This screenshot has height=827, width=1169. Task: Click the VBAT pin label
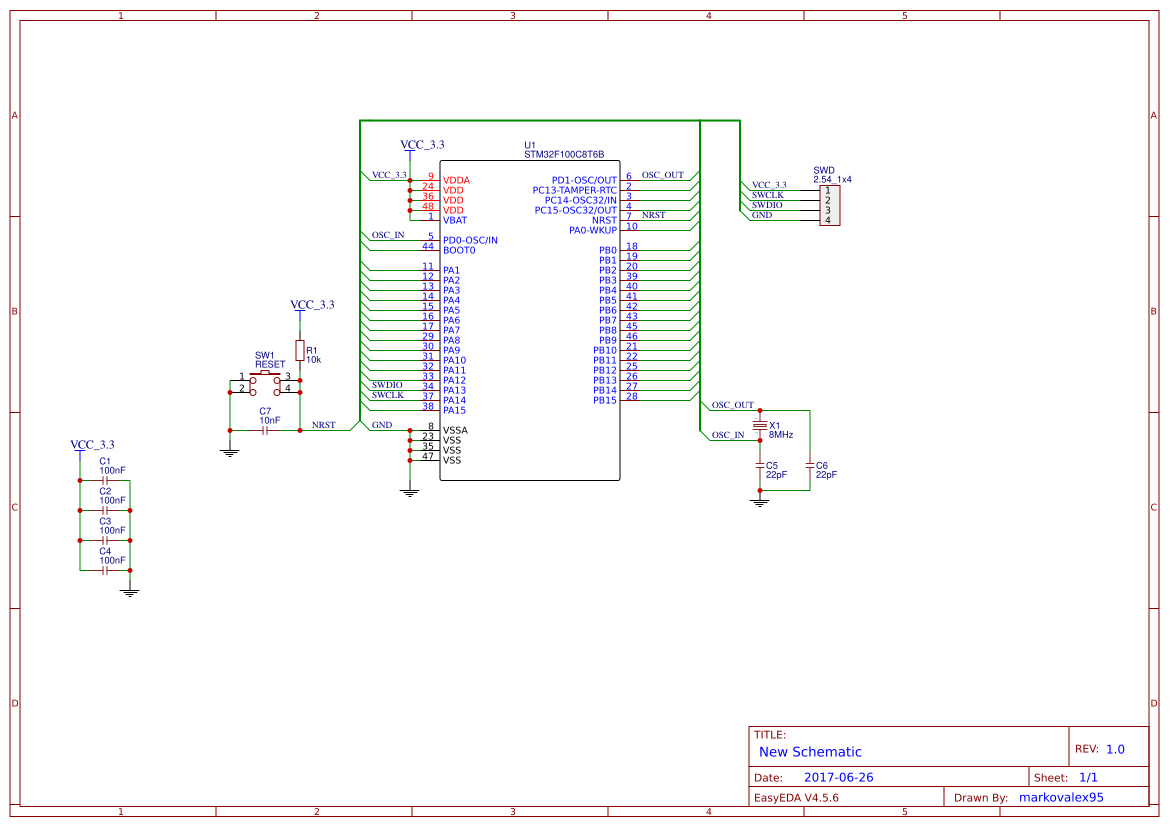point(455,221)
